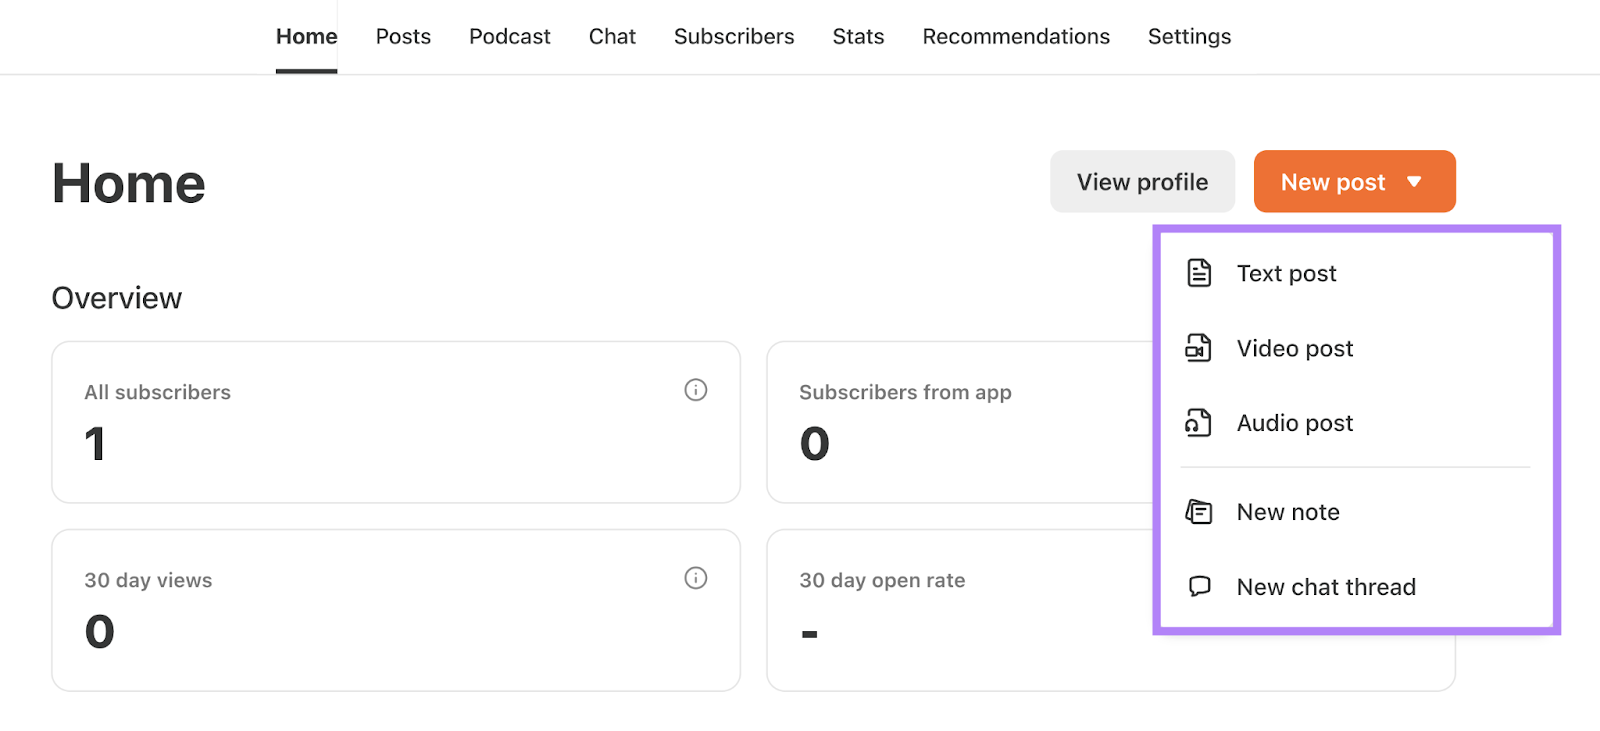Switch to the Home tab

306,36
